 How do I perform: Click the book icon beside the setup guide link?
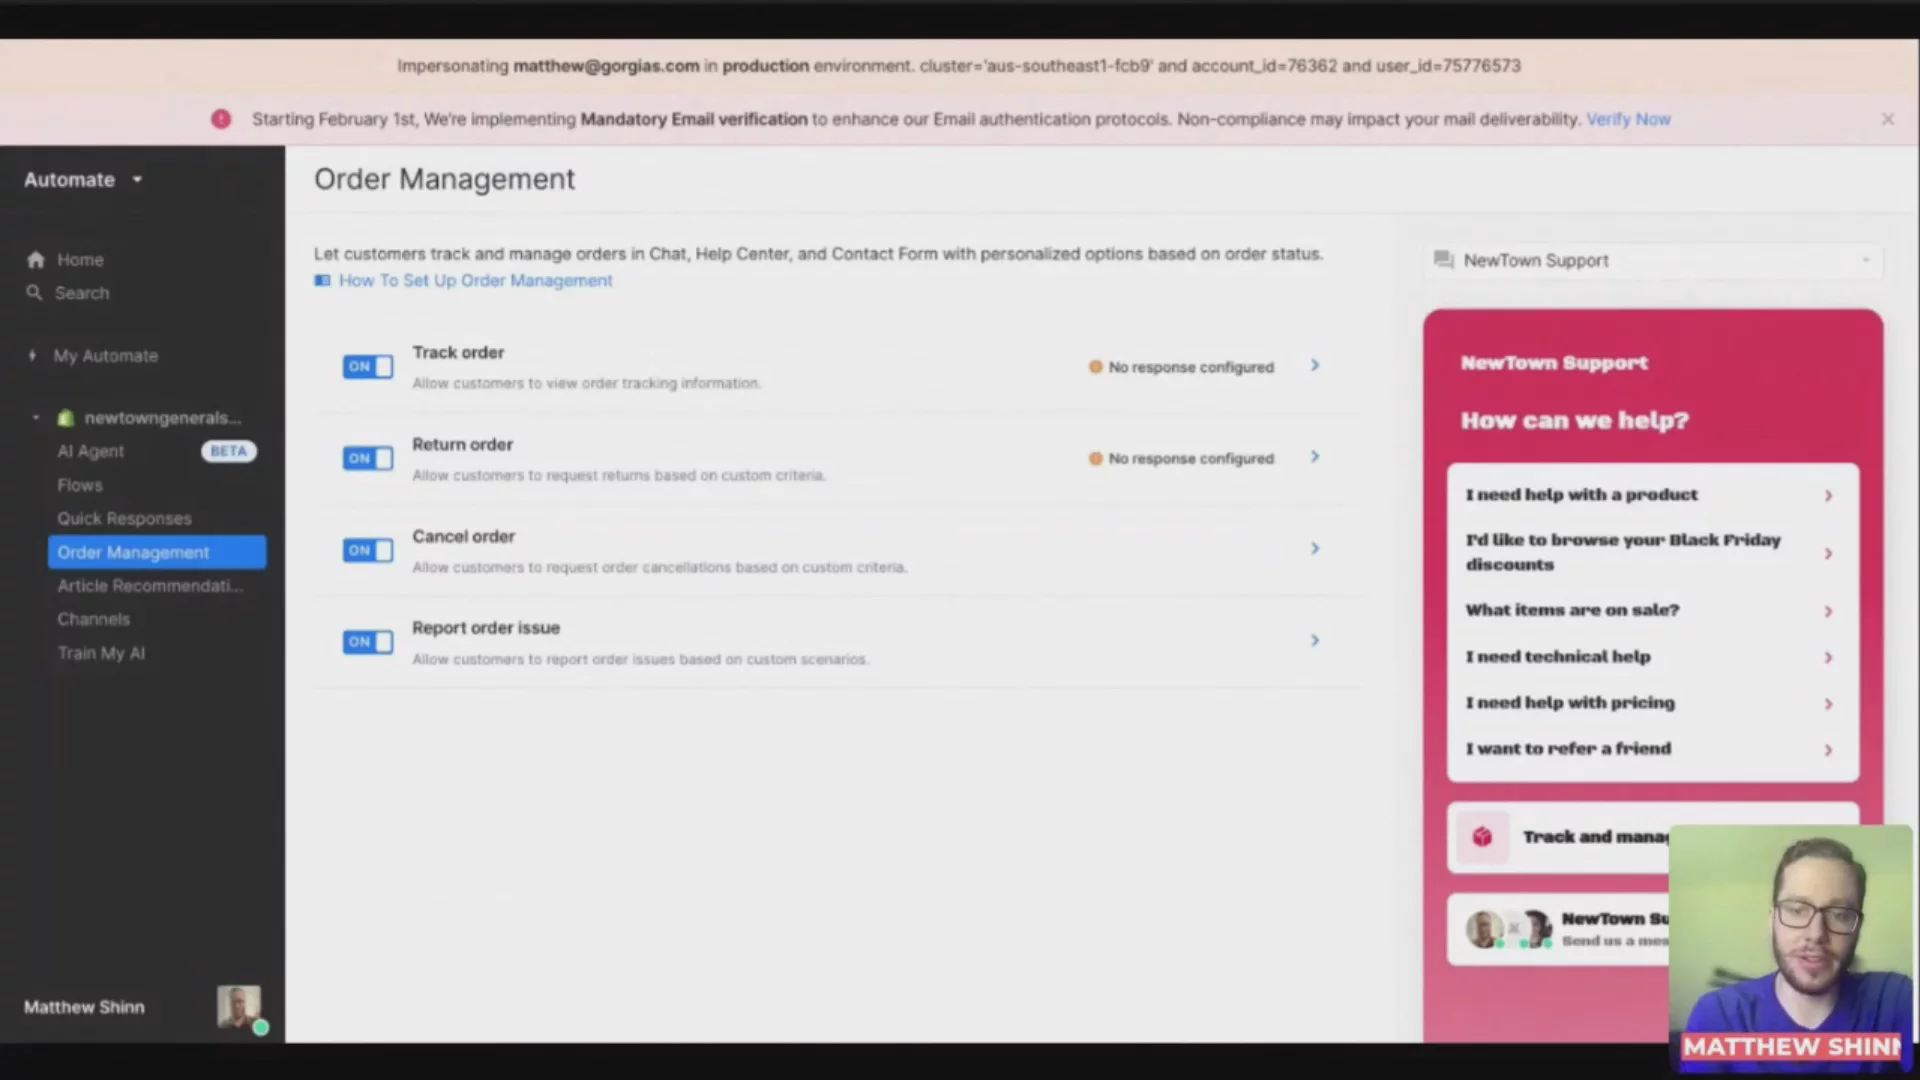pos(322,281)
